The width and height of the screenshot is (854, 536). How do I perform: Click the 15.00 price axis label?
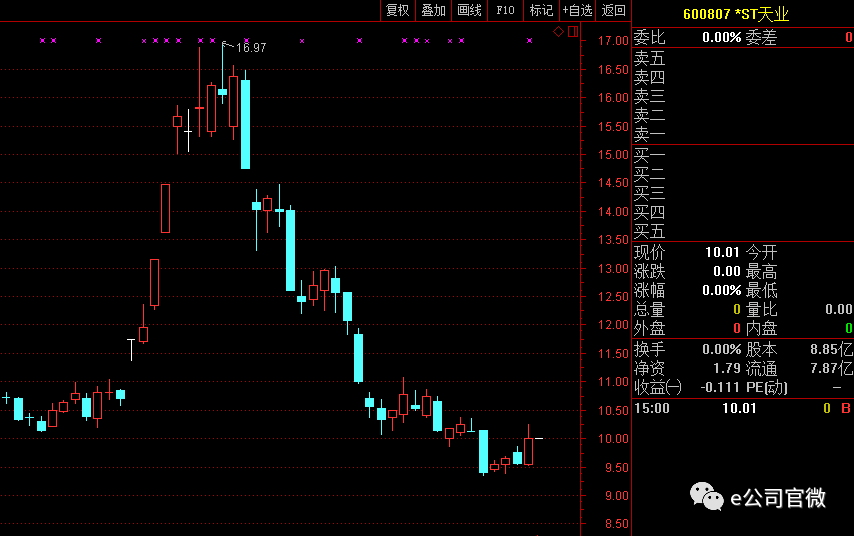coord(613,155)
